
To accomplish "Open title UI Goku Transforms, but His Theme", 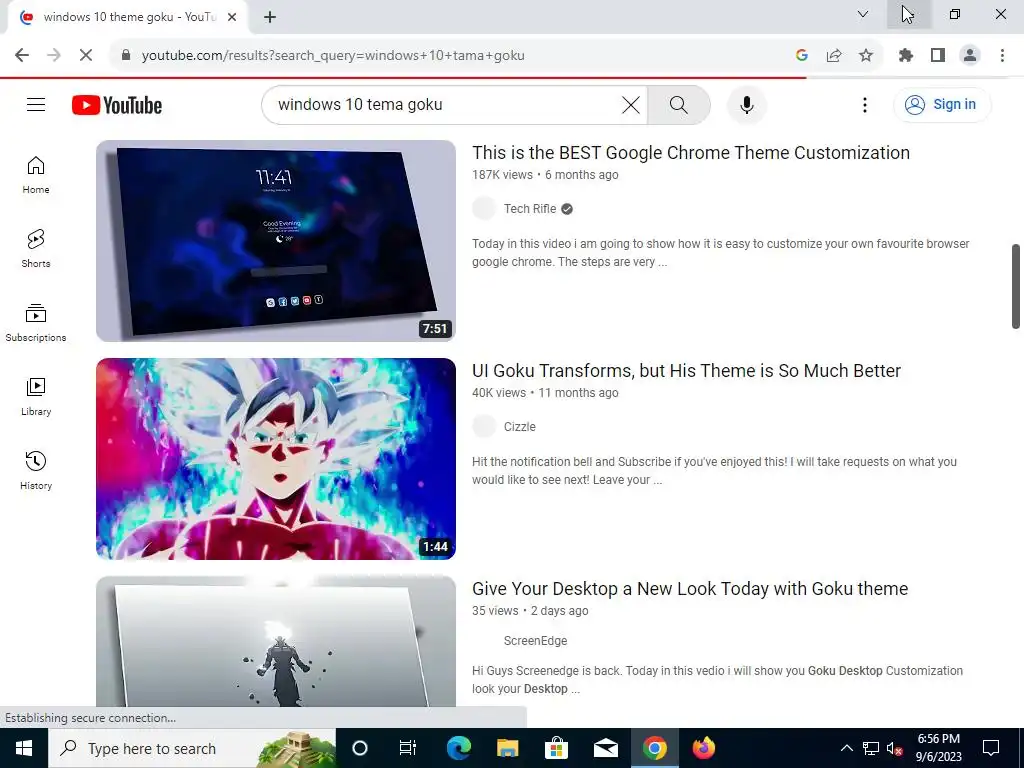I will (x=686, y=371).
